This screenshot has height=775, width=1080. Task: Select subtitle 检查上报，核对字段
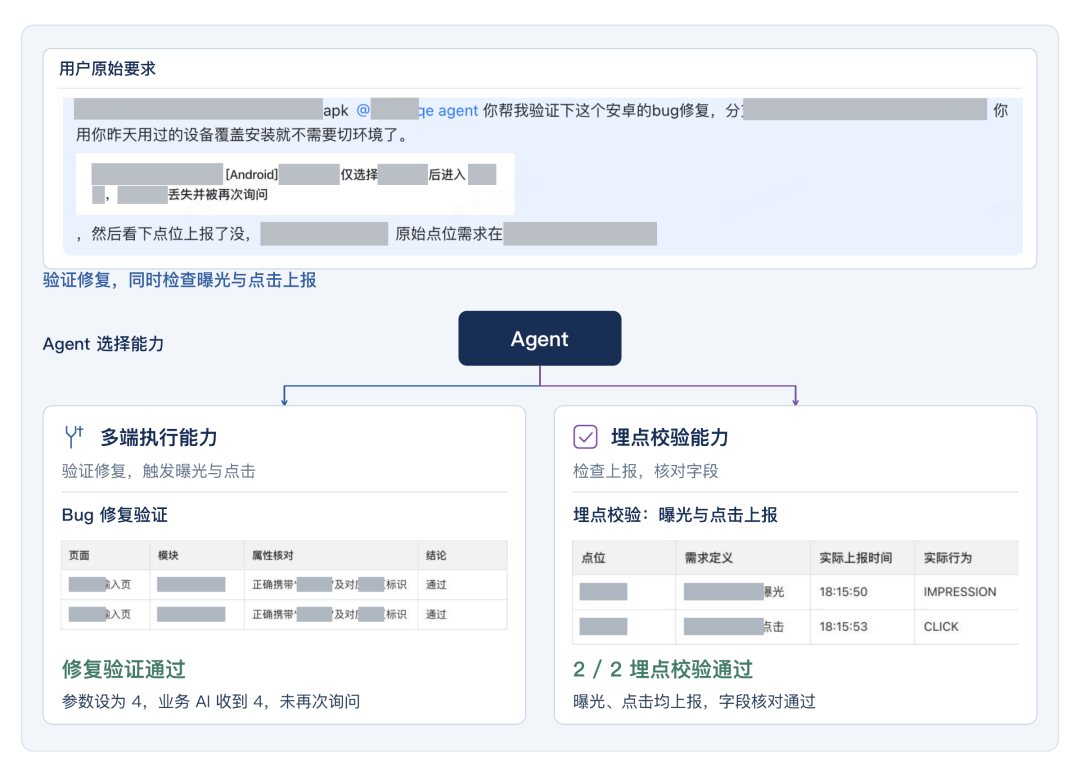[x=646, y=471]
